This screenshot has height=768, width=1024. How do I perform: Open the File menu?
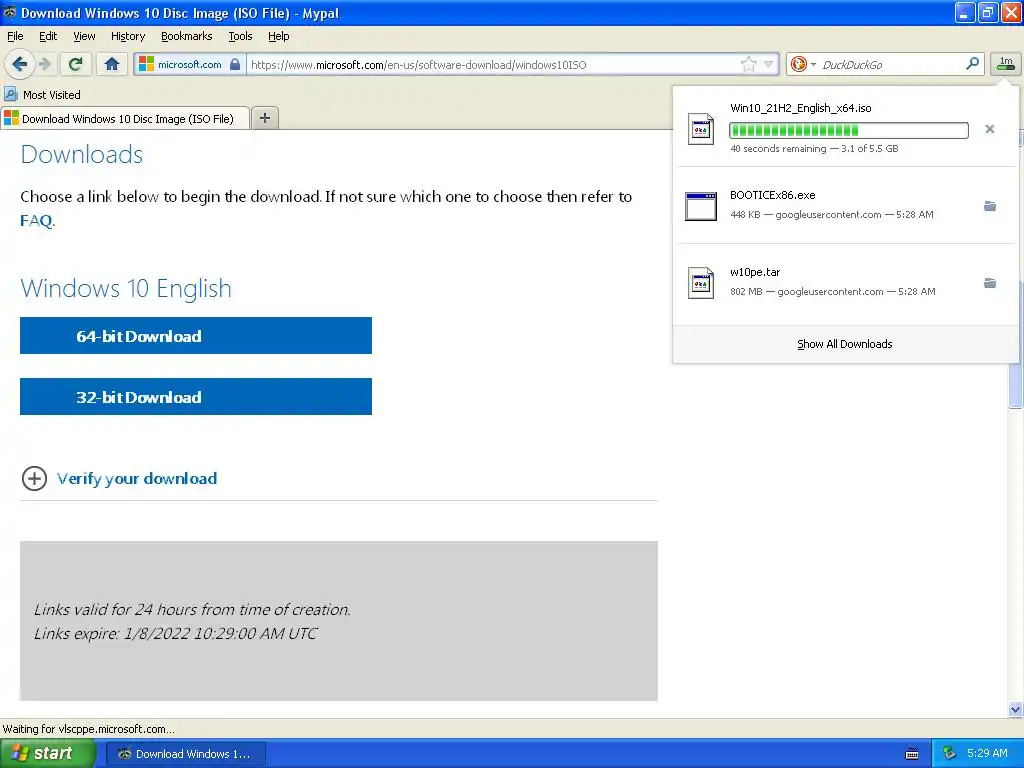15,36
